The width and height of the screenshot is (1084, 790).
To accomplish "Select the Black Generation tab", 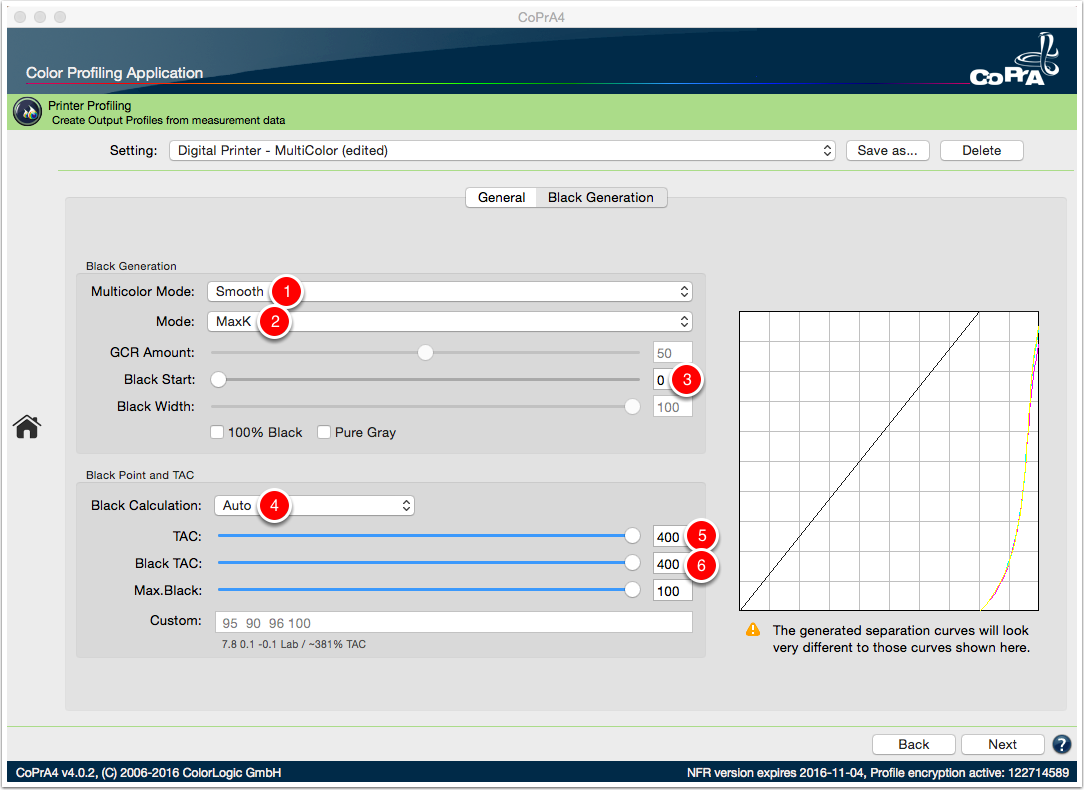I will coord(601,198).
